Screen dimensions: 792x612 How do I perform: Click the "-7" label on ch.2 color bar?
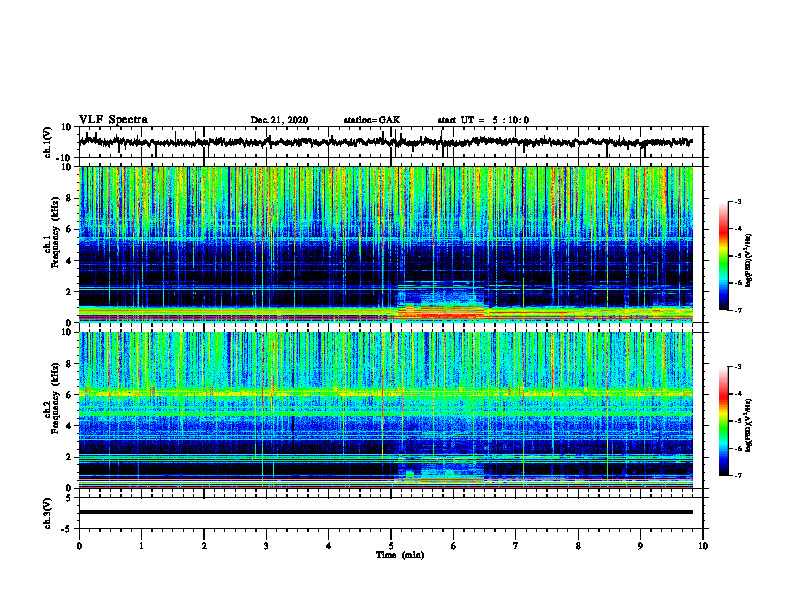tap(738, 475)
